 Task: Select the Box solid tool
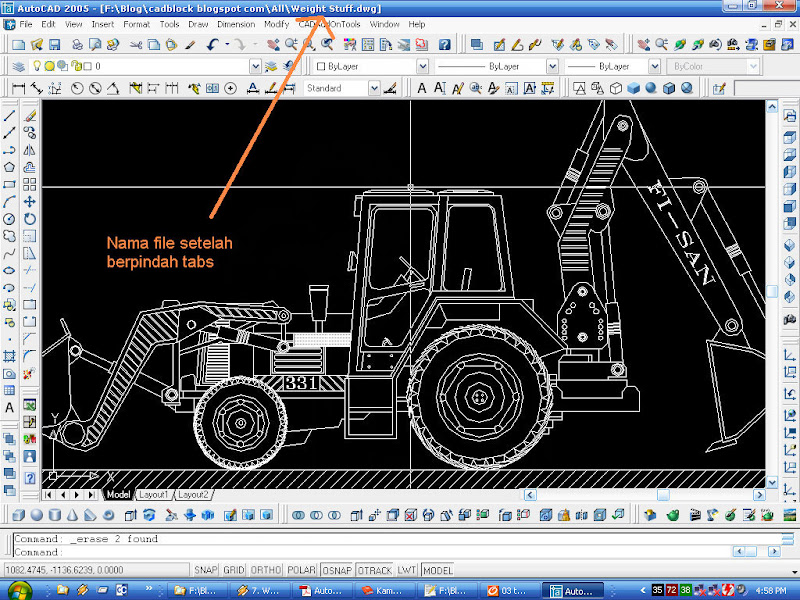[18, 515]
